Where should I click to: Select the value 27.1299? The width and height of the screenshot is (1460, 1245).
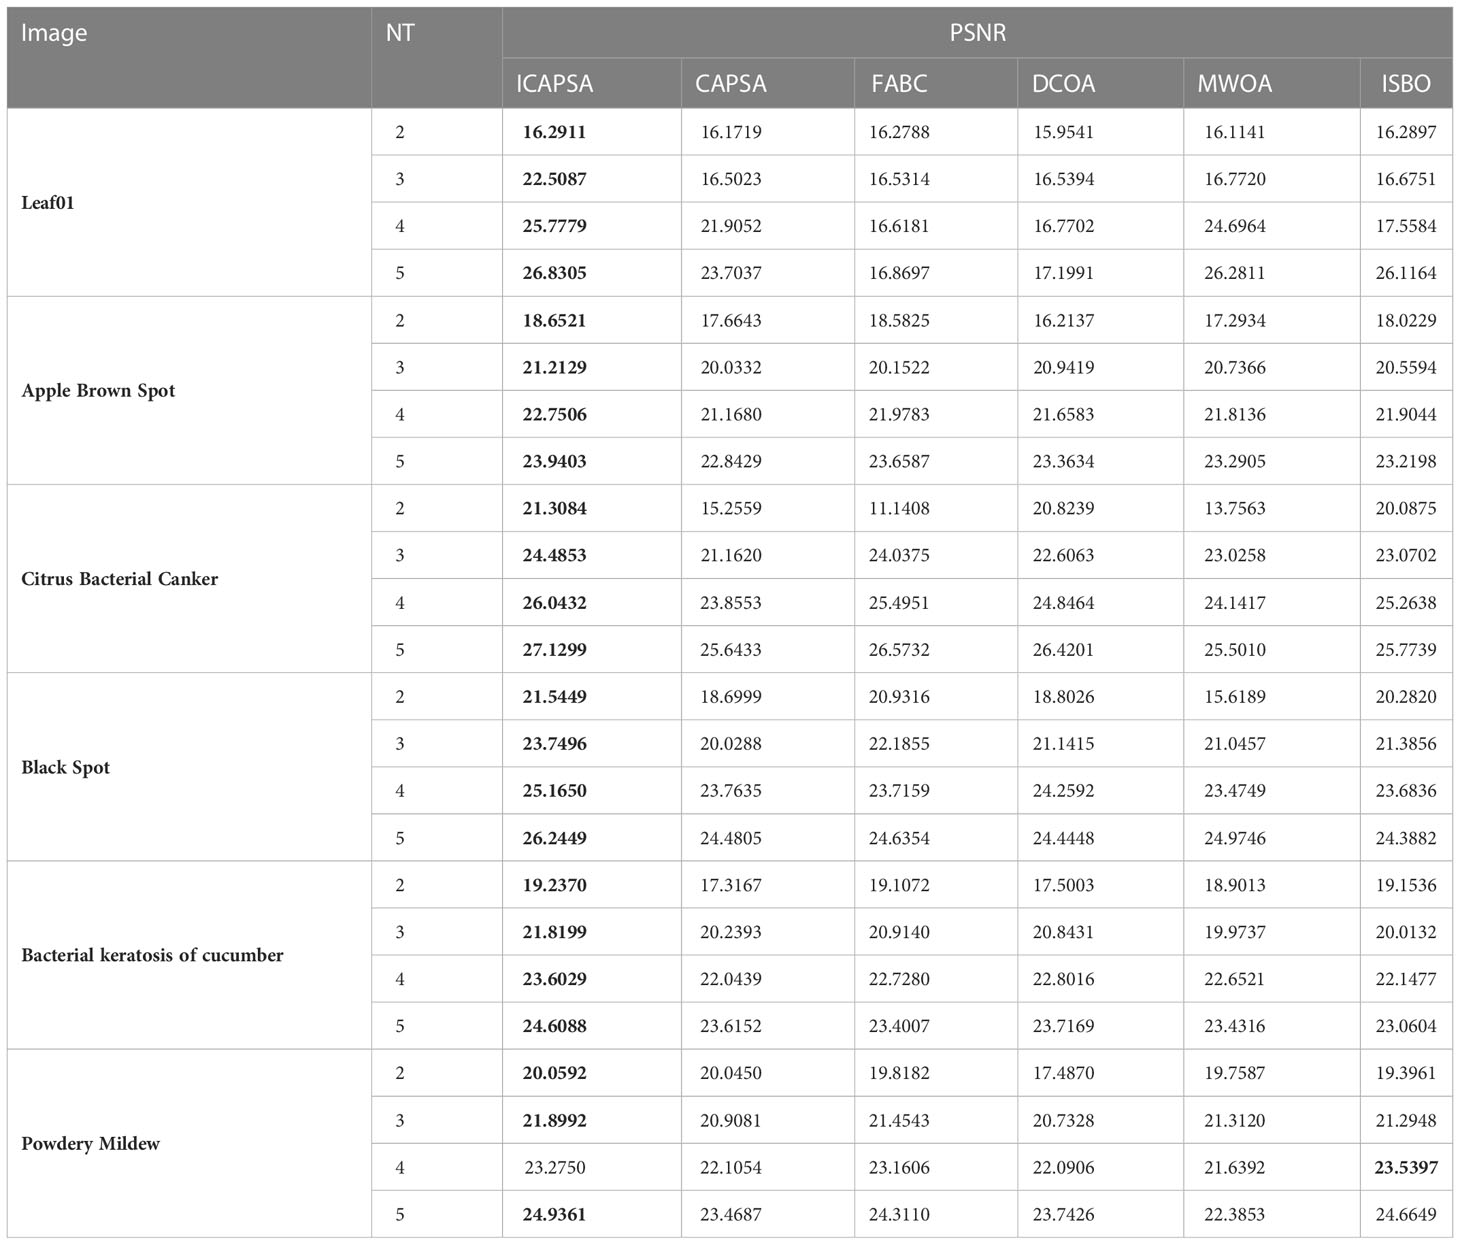(554, 650)
